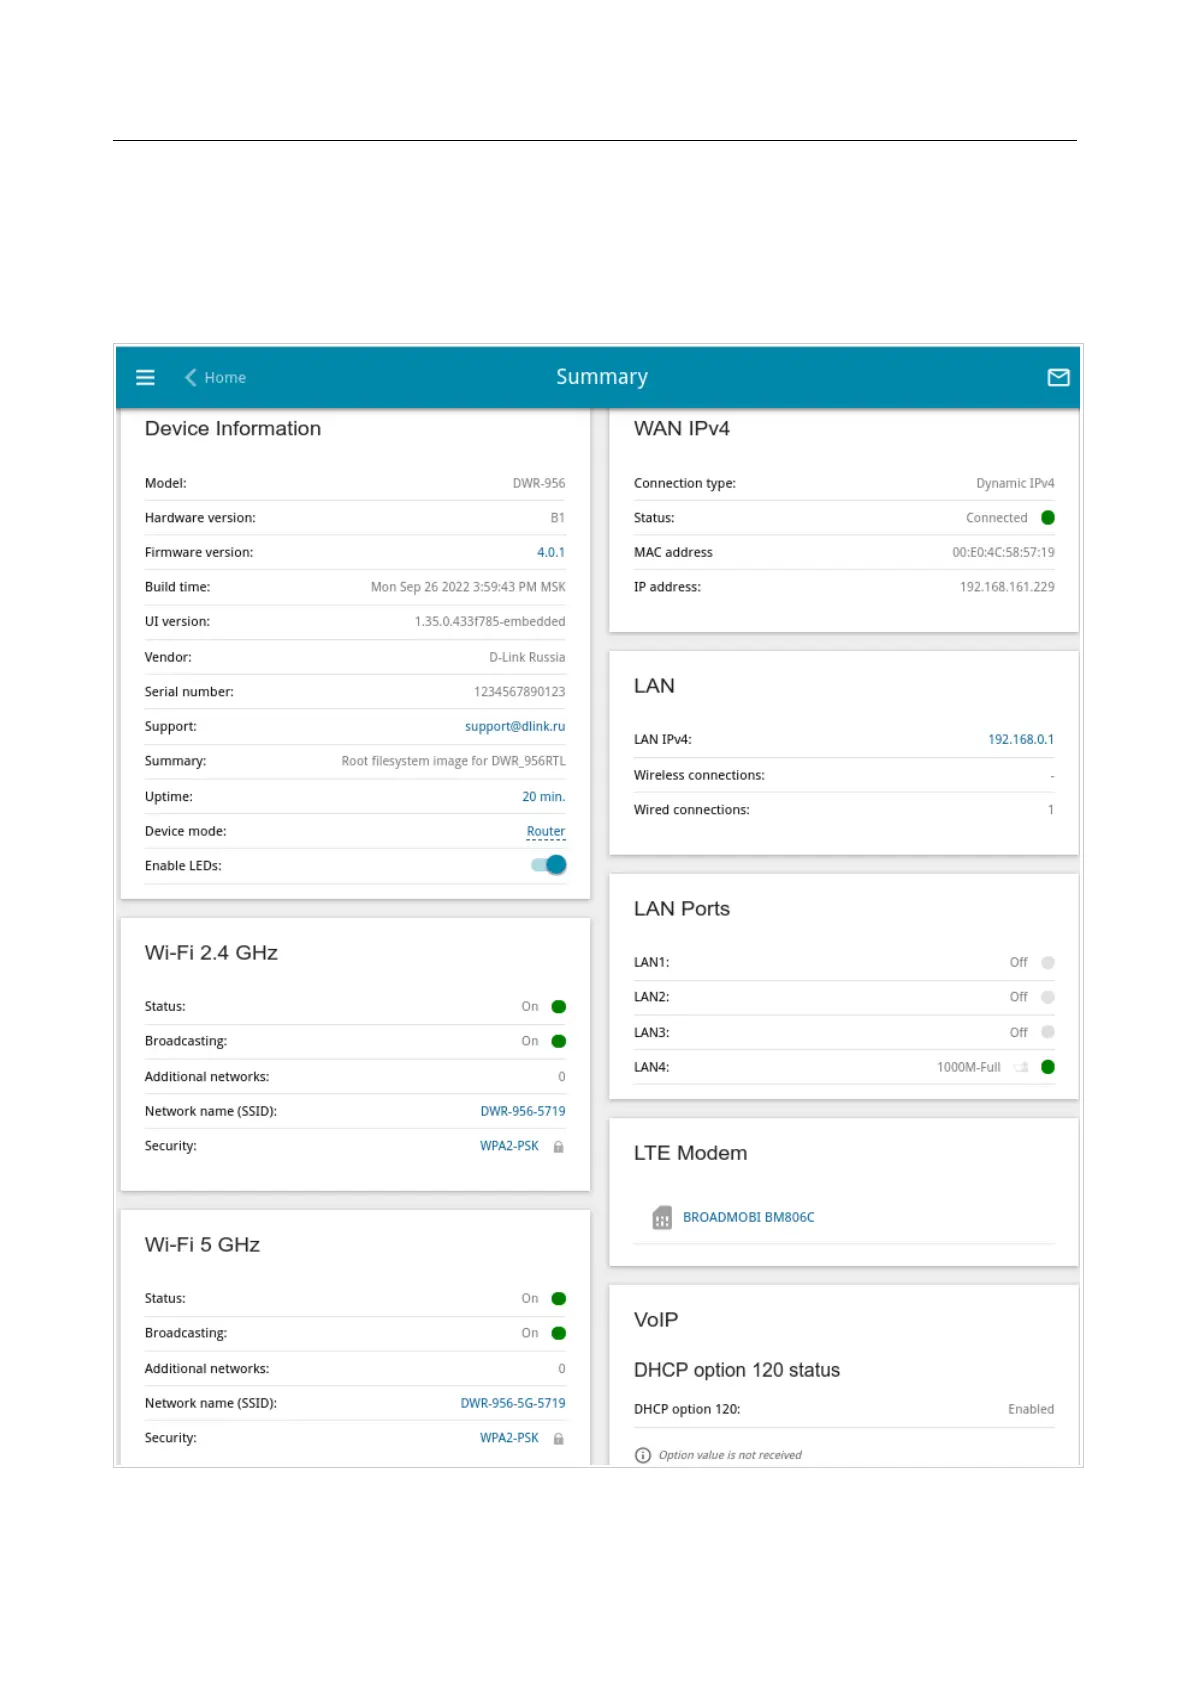Click the back chevron beside Home

(x=190, y=377)
